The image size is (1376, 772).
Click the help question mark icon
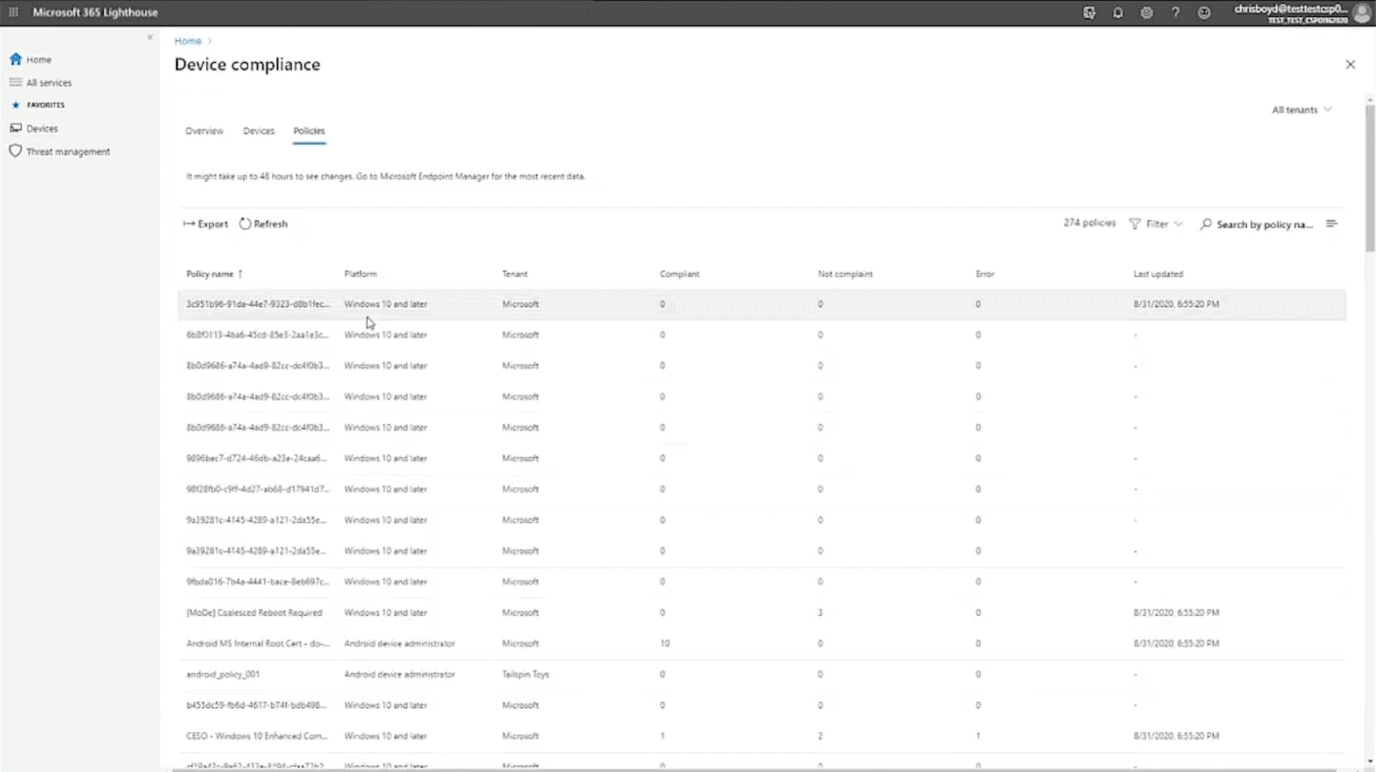coord(1175,13)
